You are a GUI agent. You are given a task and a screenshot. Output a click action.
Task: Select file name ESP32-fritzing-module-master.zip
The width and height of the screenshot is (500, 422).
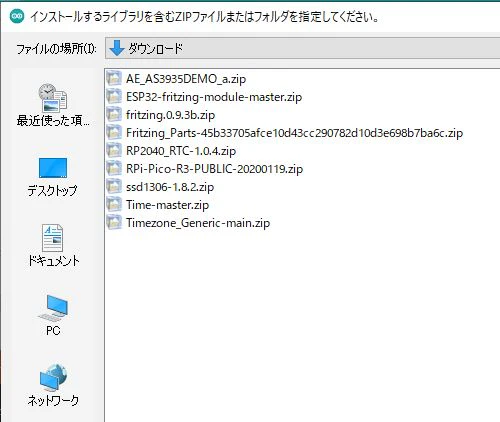214,97
